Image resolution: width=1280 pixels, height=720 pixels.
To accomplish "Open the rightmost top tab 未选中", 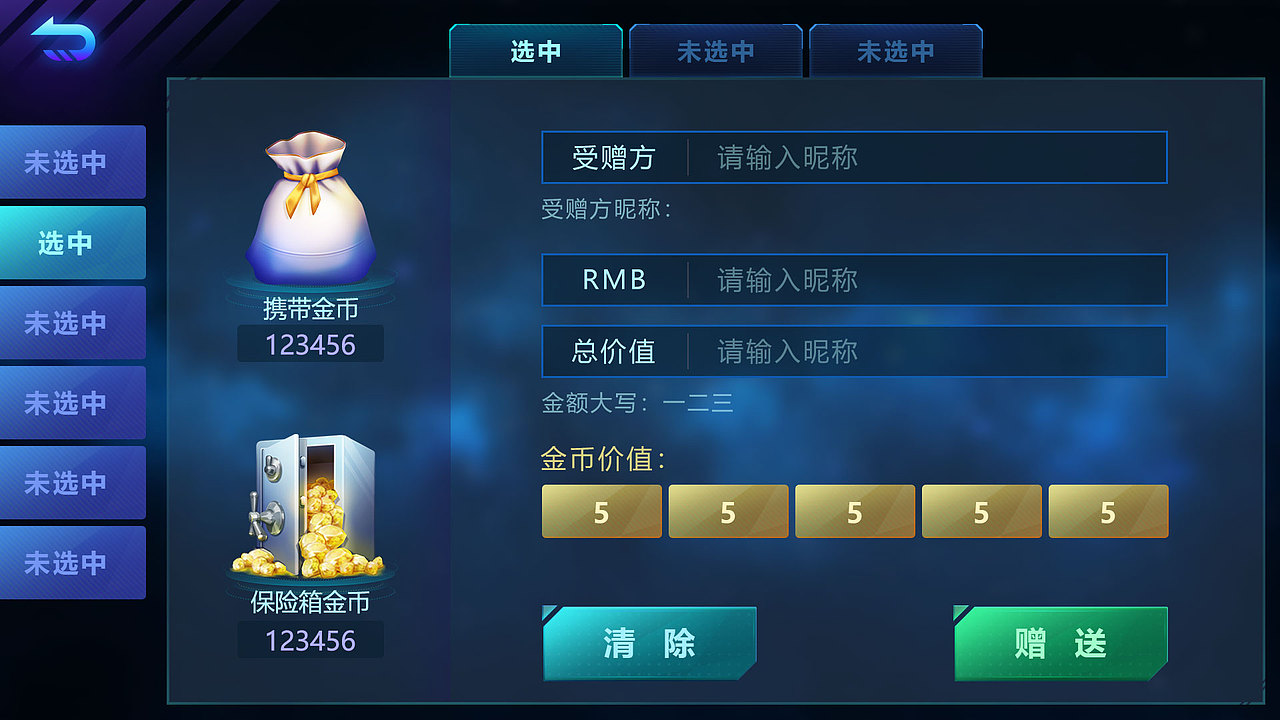I will (896, 51).
